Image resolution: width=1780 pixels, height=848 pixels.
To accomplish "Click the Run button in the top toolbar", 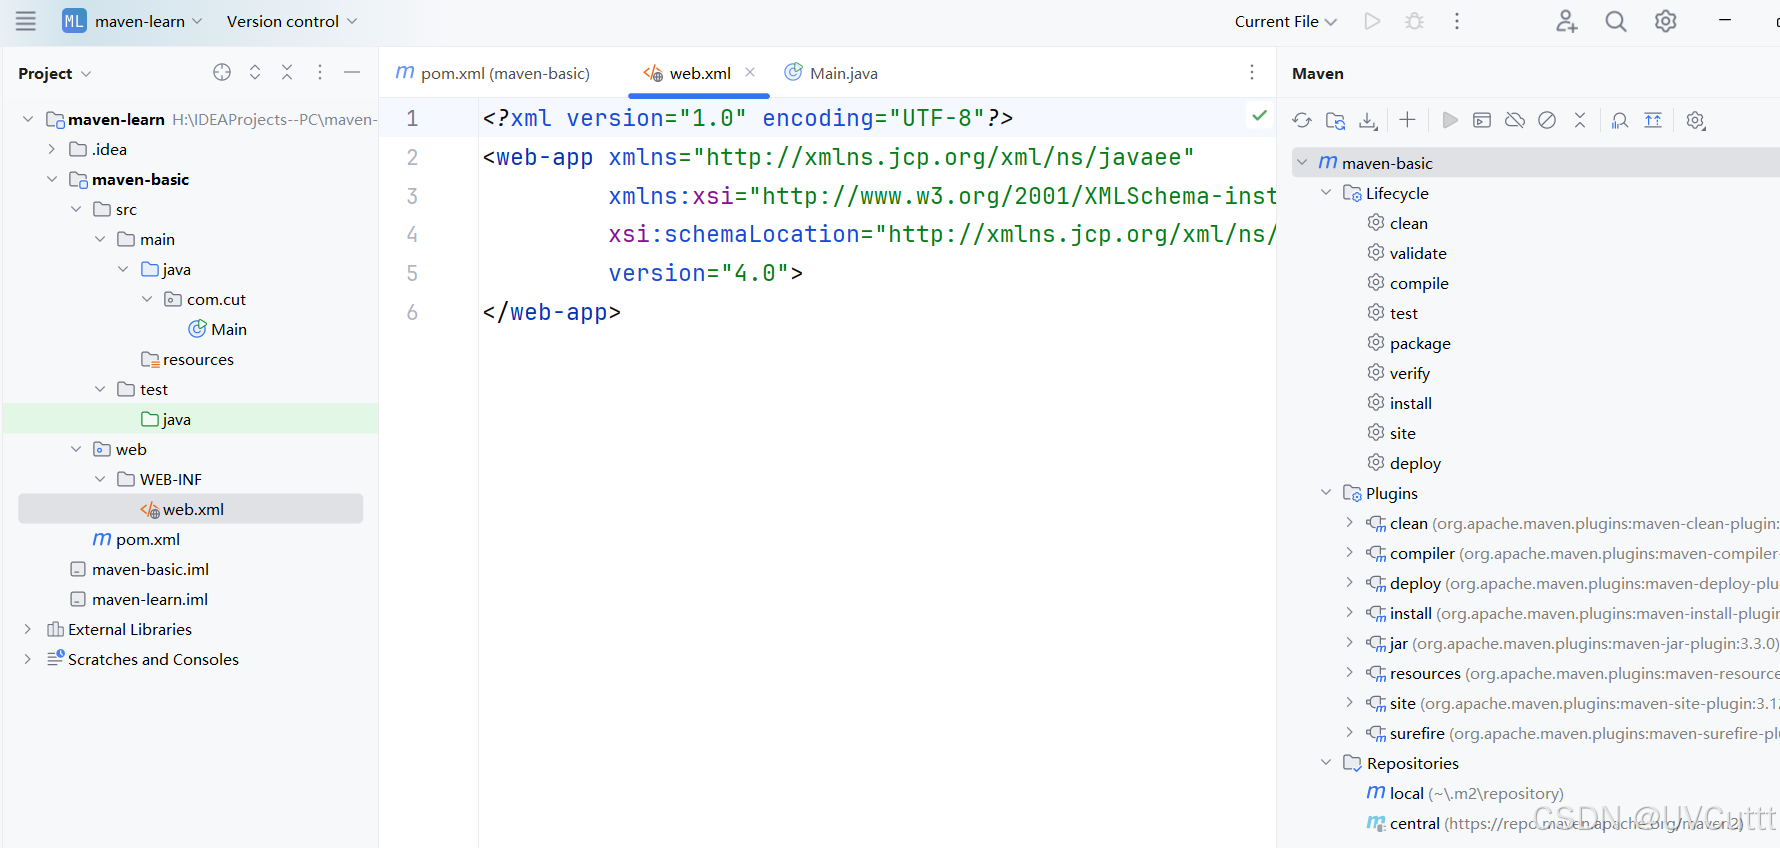I will [1372, 21].
